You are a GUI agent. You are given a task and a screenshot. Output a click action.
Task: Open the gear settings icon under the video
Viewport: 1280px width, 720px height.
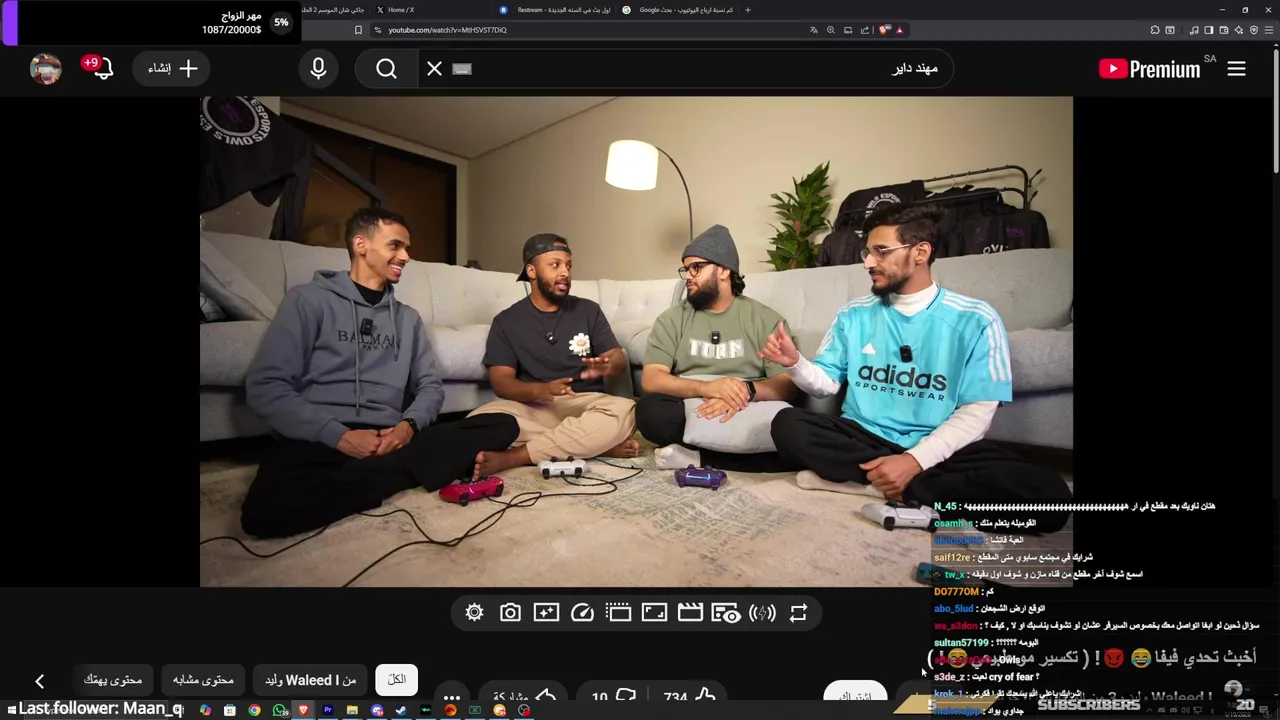tap(474, 613)
